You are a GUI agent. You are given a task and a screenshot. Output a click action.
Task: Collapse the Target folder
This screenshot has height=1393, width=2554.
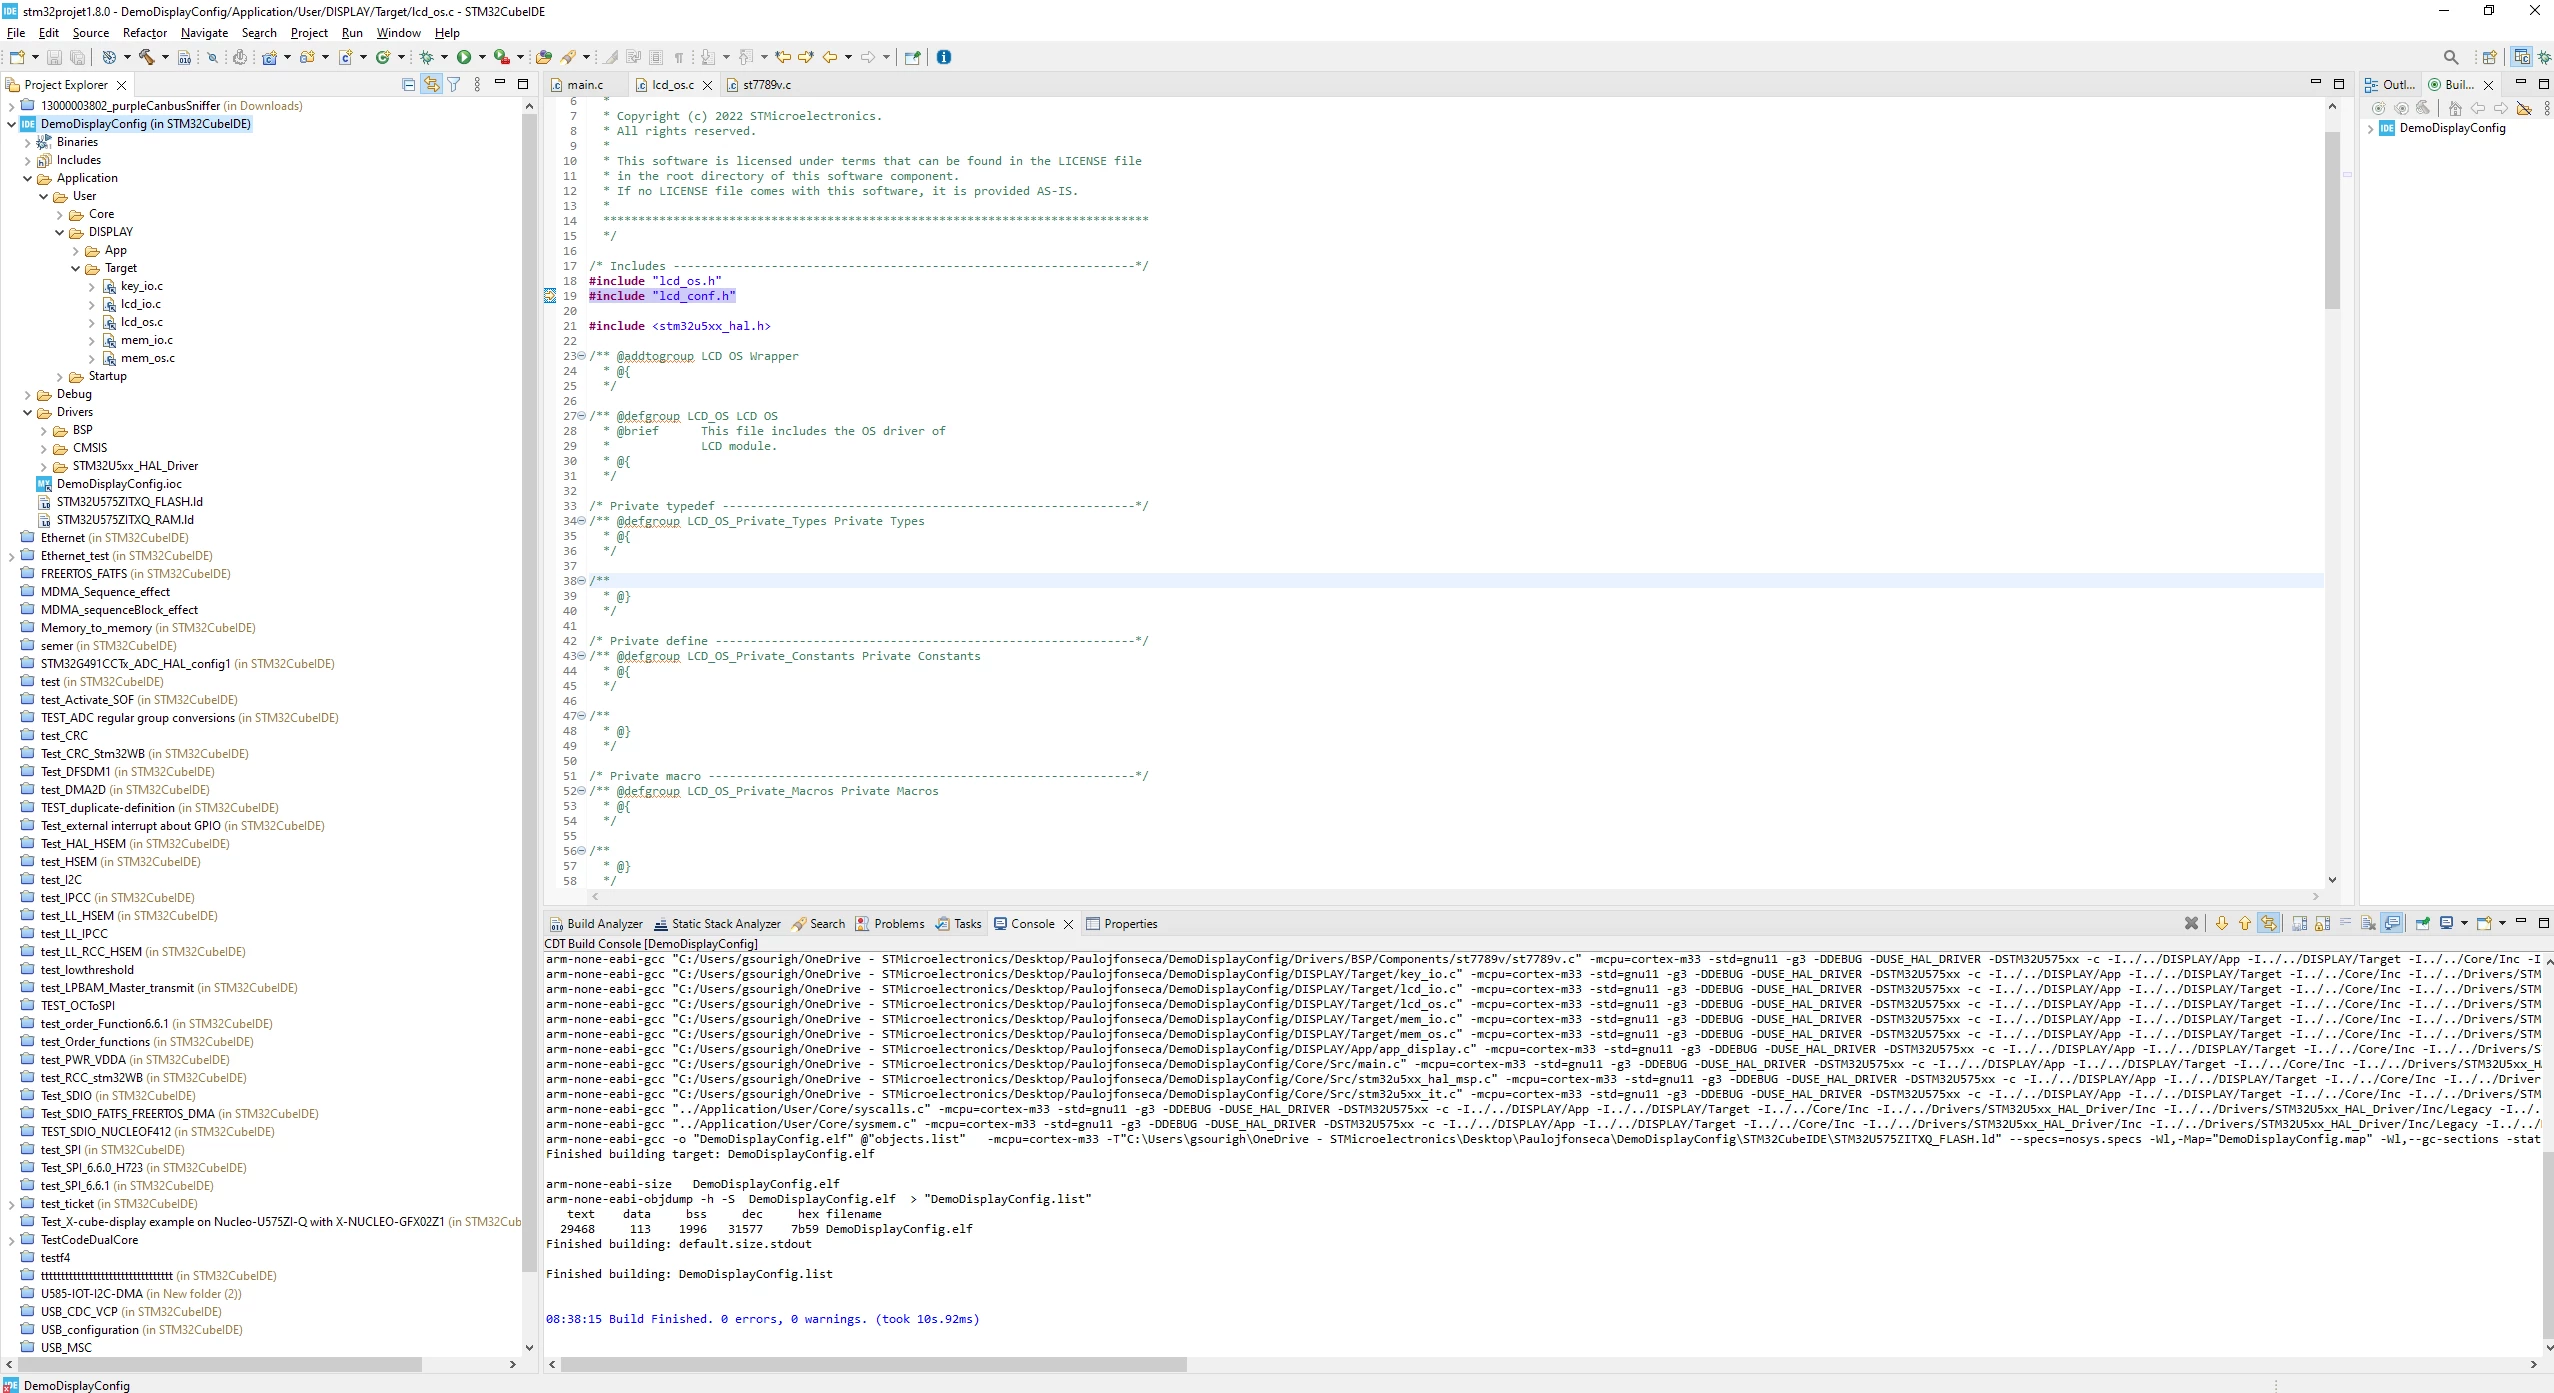coord(75,268)
